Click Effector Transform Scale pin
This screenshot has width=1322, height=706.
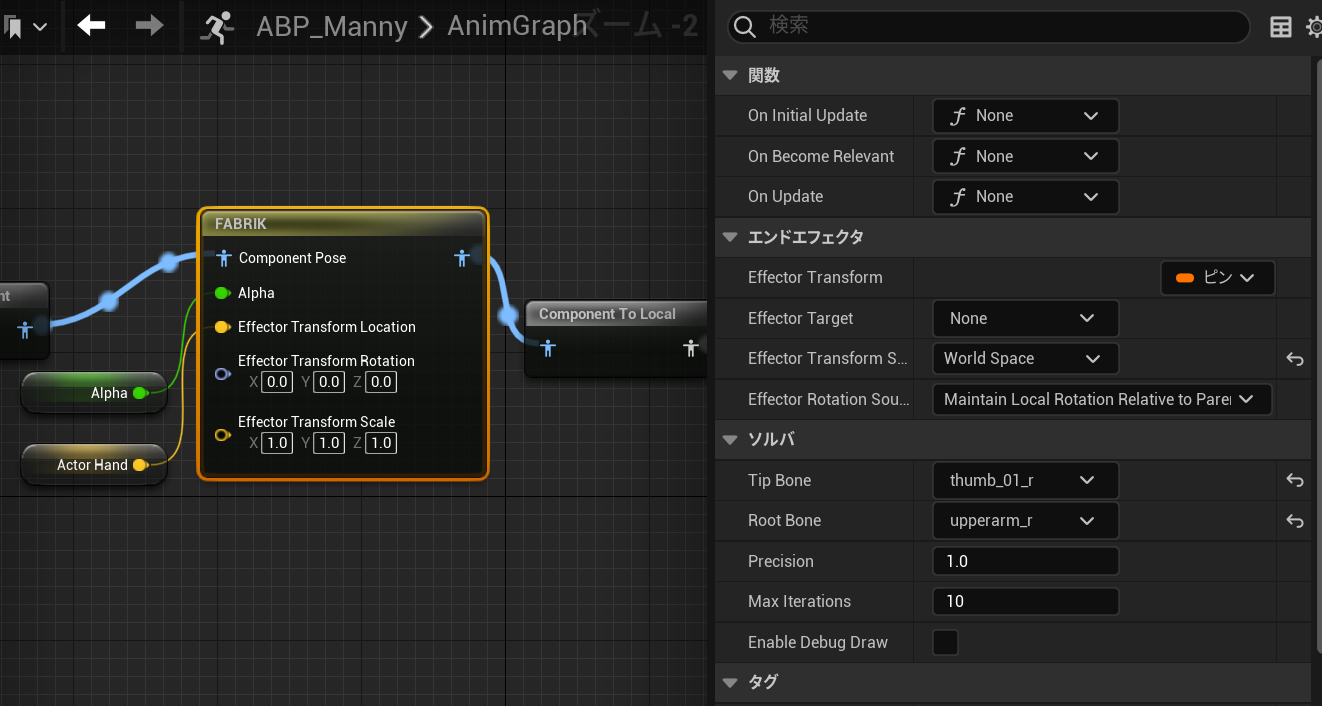pyautogui.click(x=222, y=435)
